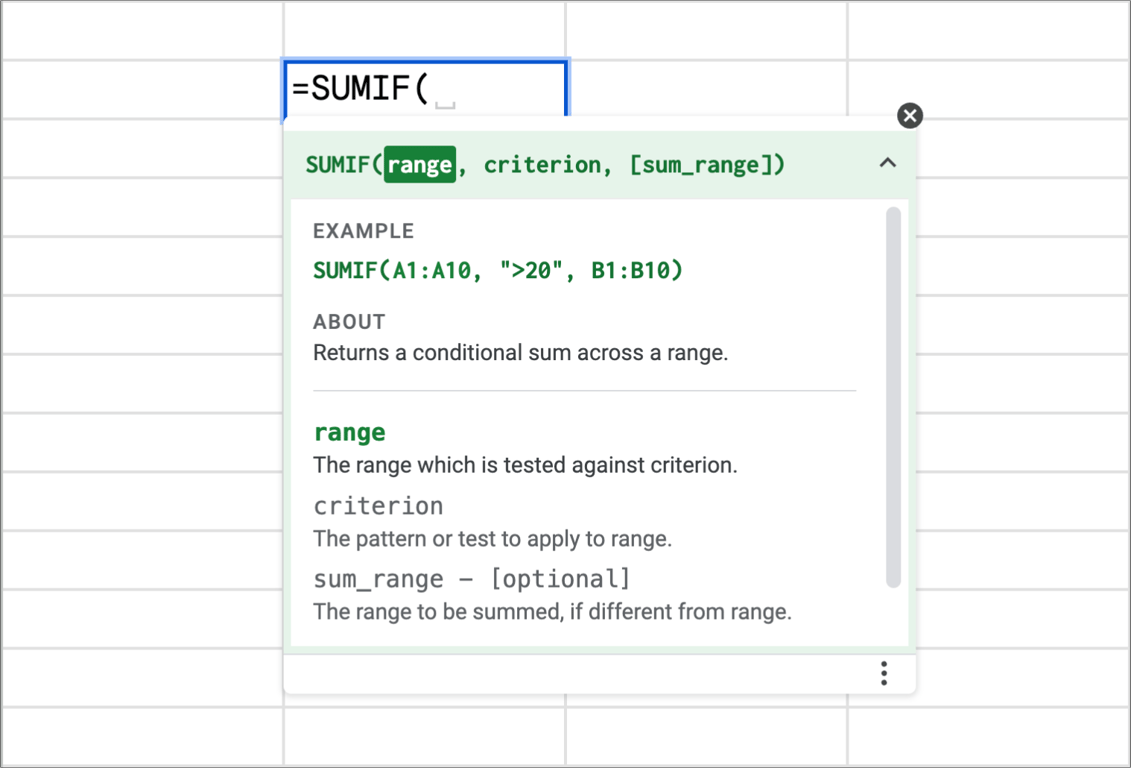The width and height of the screenshot is (1131, 768).
Task: Select the highlighted range argument
Action: point(420,164)
